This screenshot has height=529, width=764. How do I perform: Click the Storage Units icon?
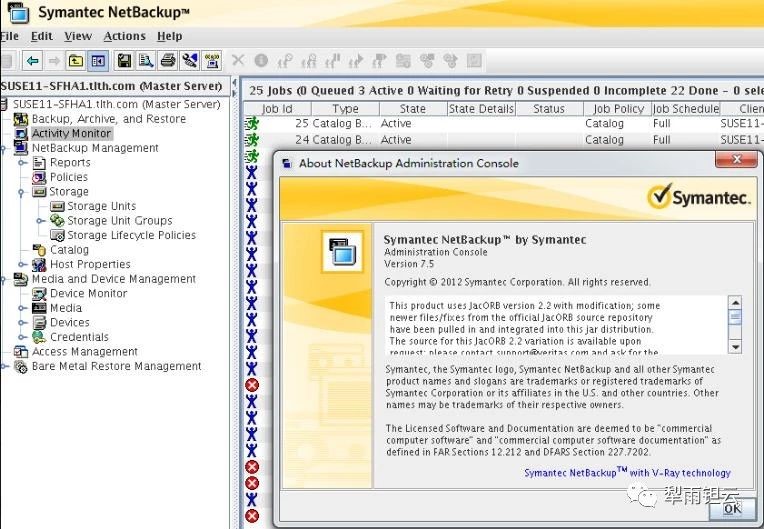coord(57,206)
